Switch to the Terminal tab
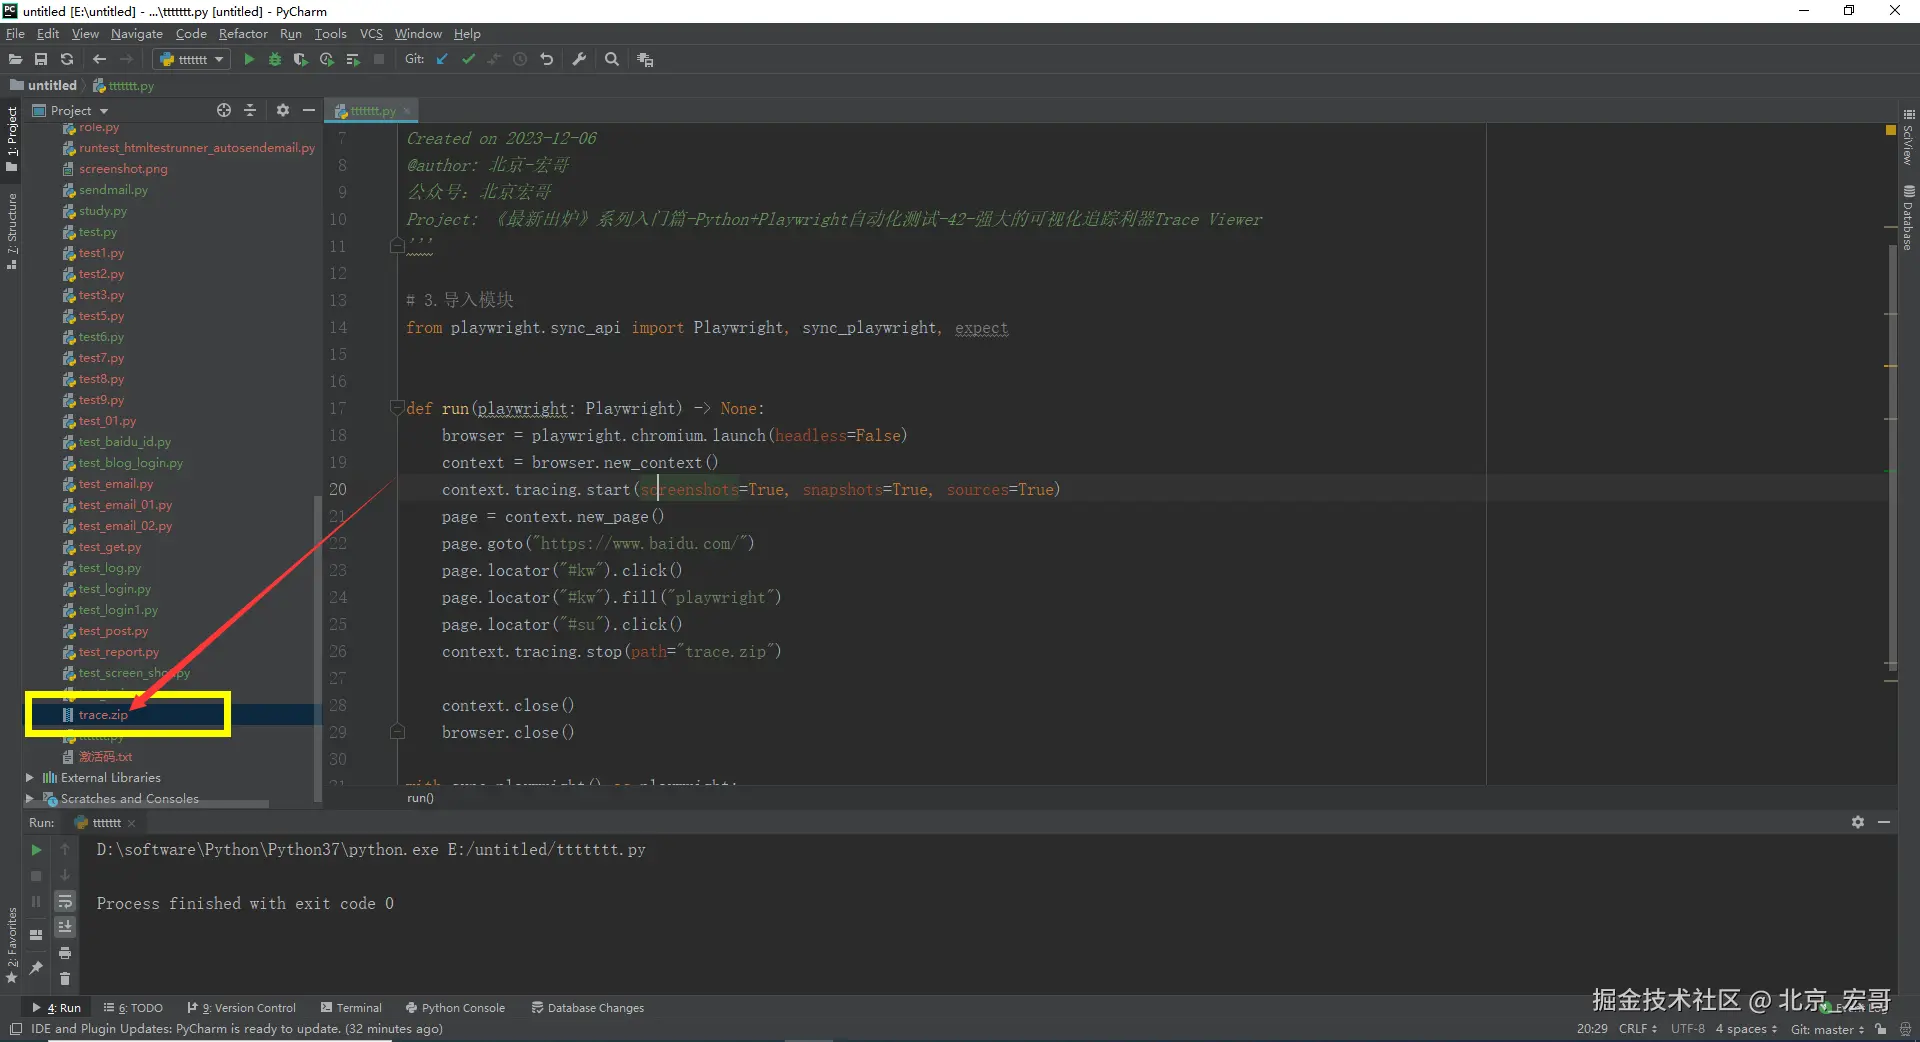 [351, 1008]
